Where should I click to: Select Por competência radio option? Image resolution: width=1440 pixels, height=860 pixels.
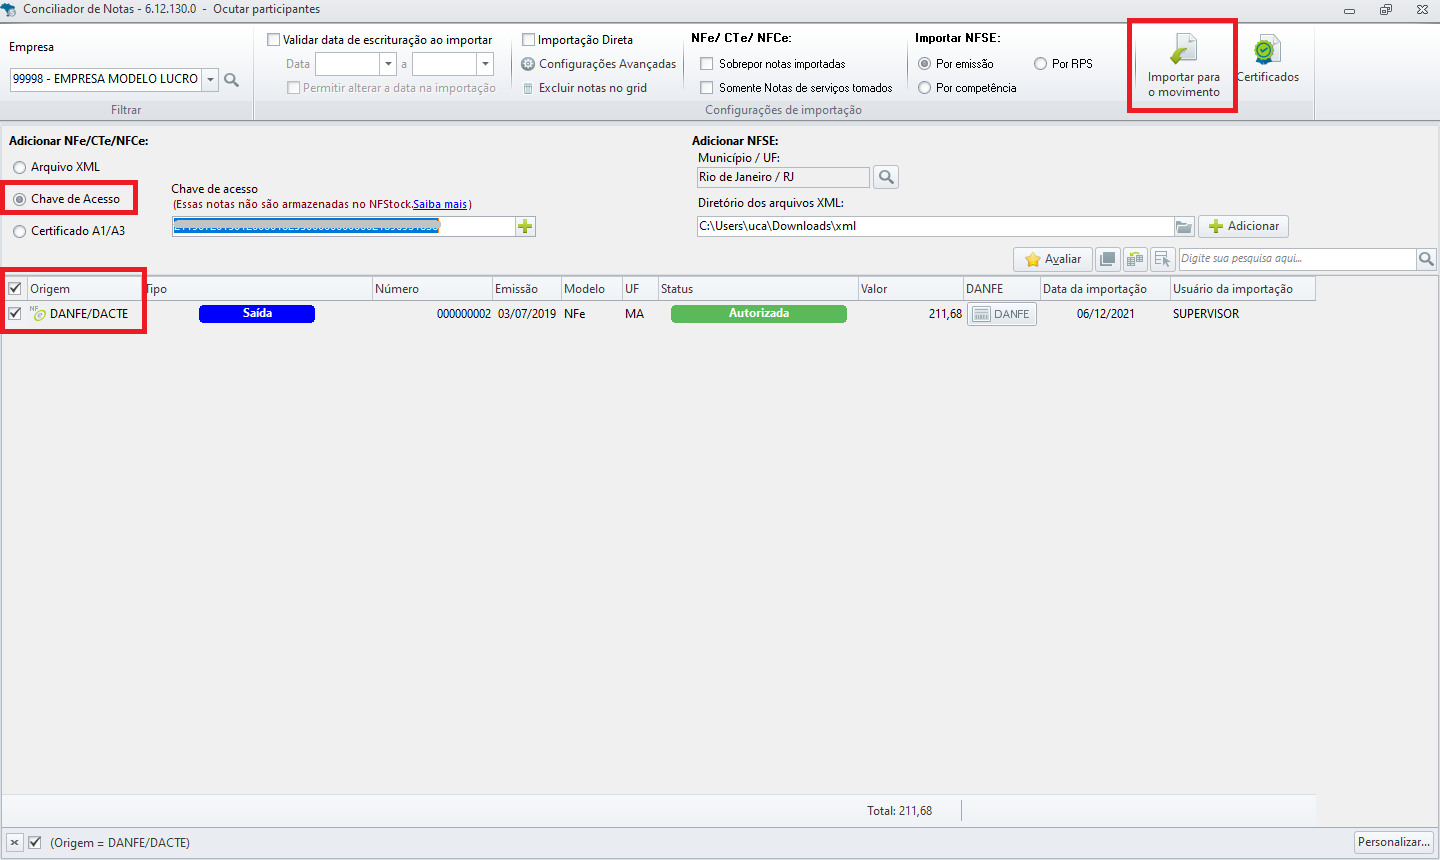point(925,88)
